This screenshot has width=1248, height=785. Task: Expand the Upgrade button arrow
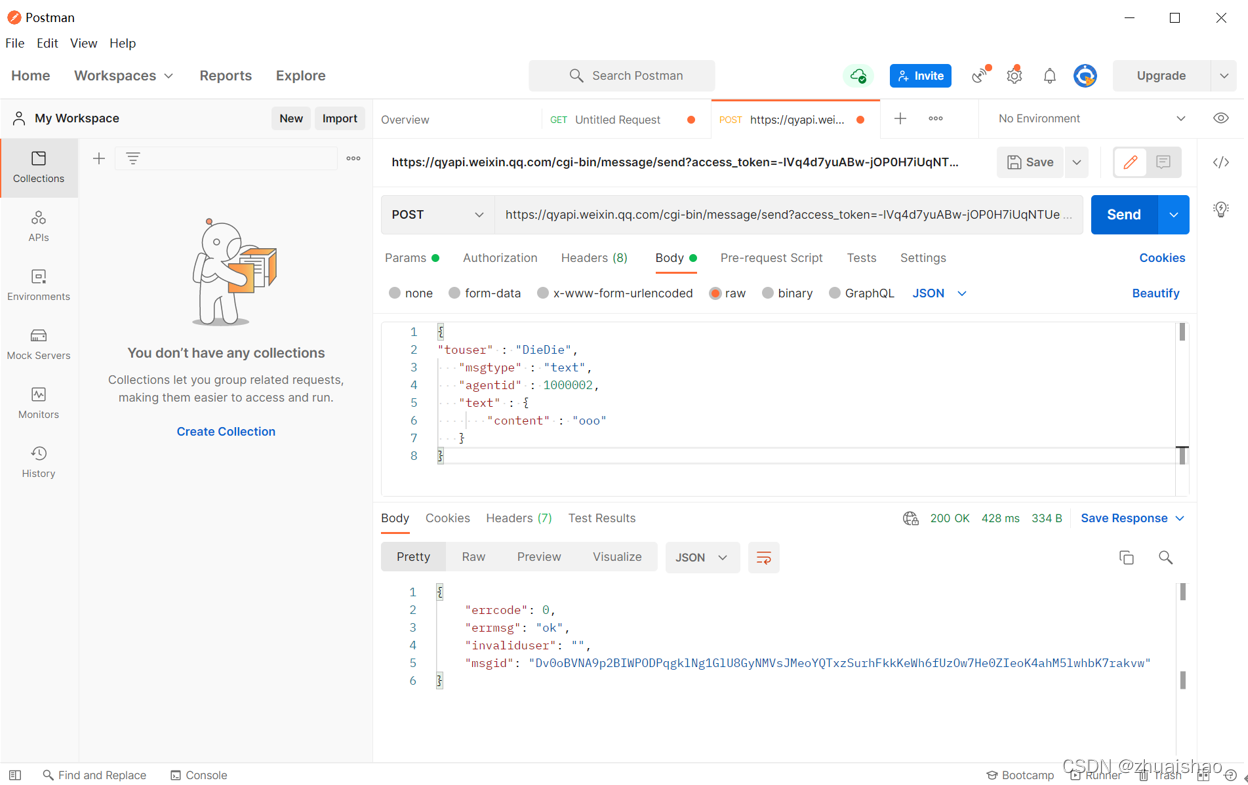tap(1224, 76)
